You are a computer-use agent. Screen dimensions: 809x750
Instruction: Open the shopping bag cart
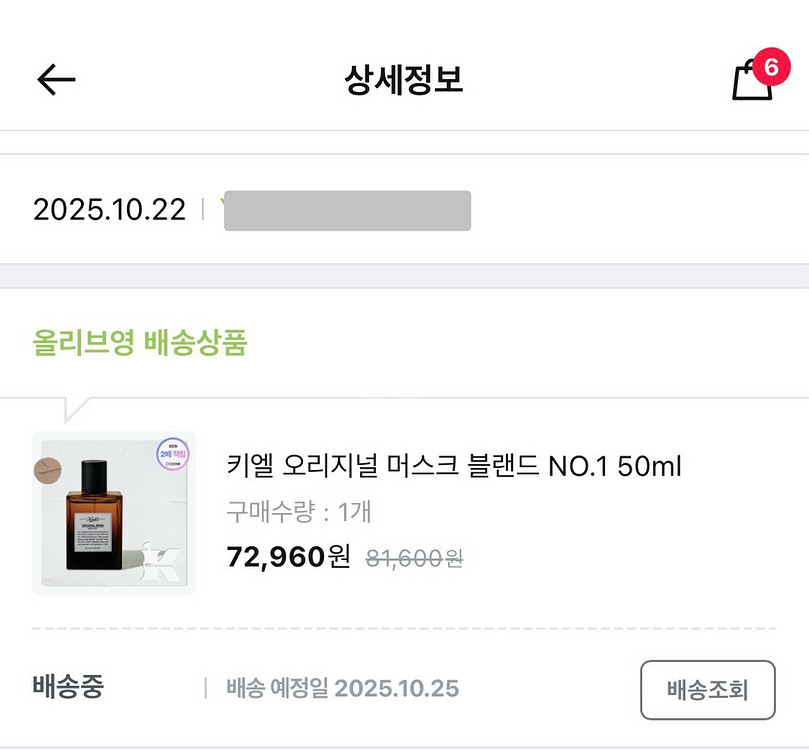pos(751,82)
